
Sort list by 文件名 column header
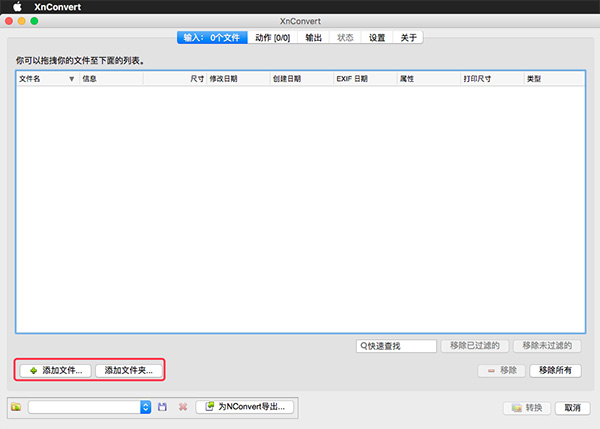47,79
